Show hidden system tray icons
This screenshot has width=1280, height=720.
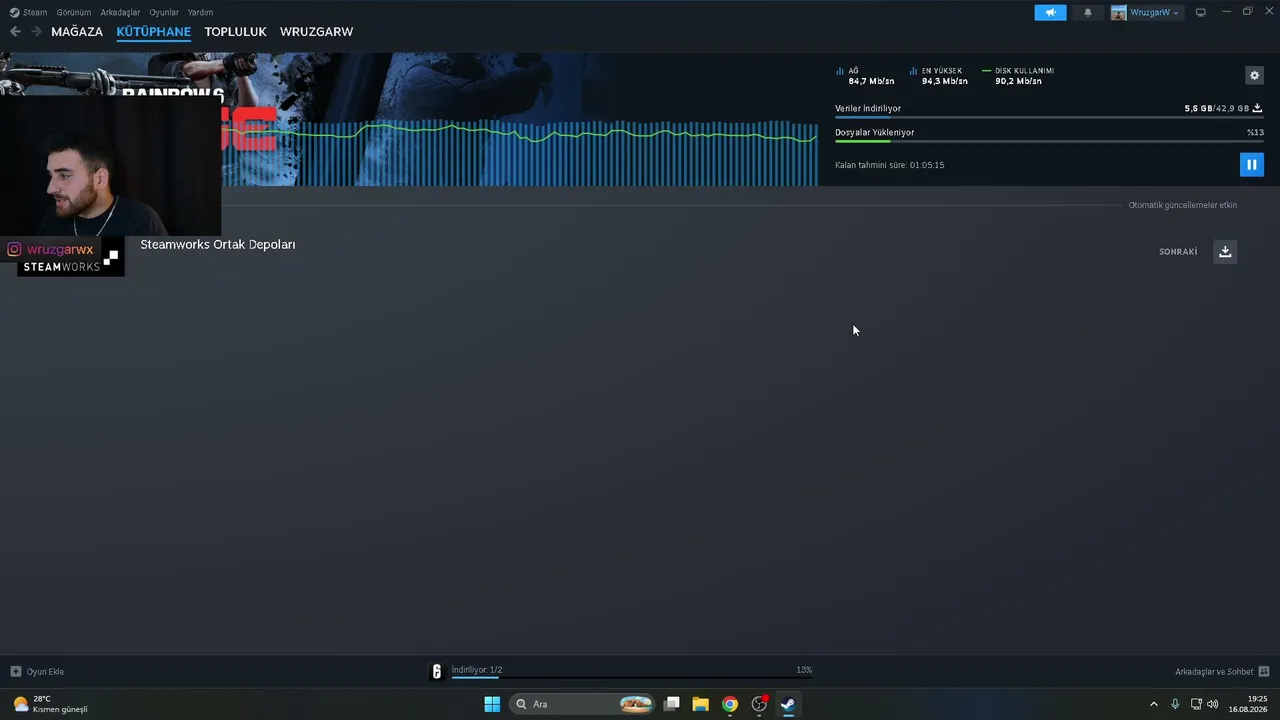click(x=1154, y=704)
